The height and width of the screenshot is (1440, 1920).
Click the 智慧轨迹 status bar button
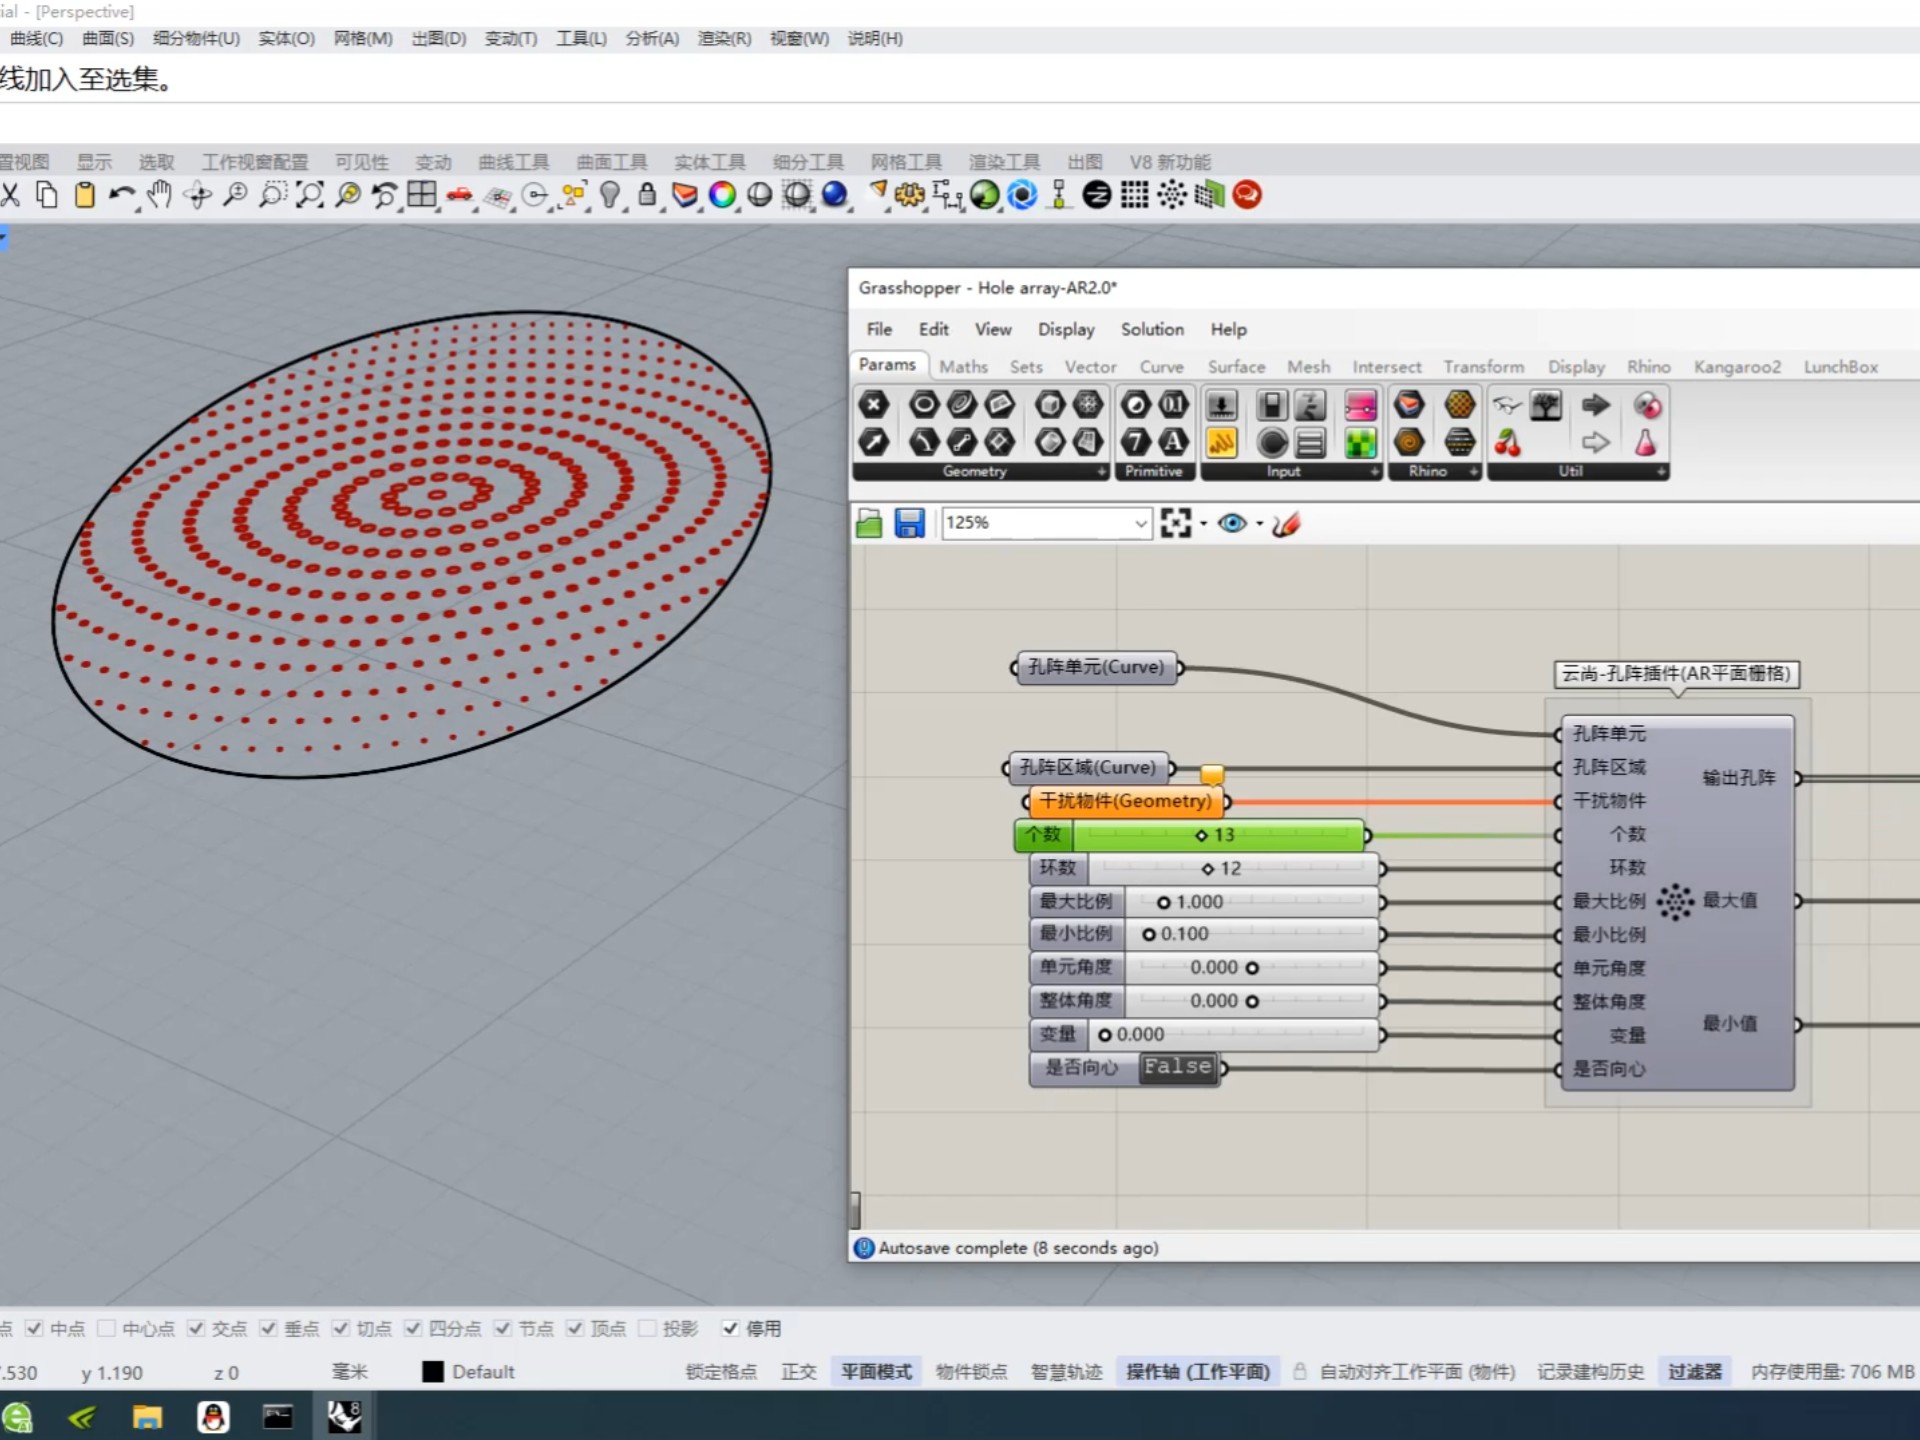point(1066,1372)
